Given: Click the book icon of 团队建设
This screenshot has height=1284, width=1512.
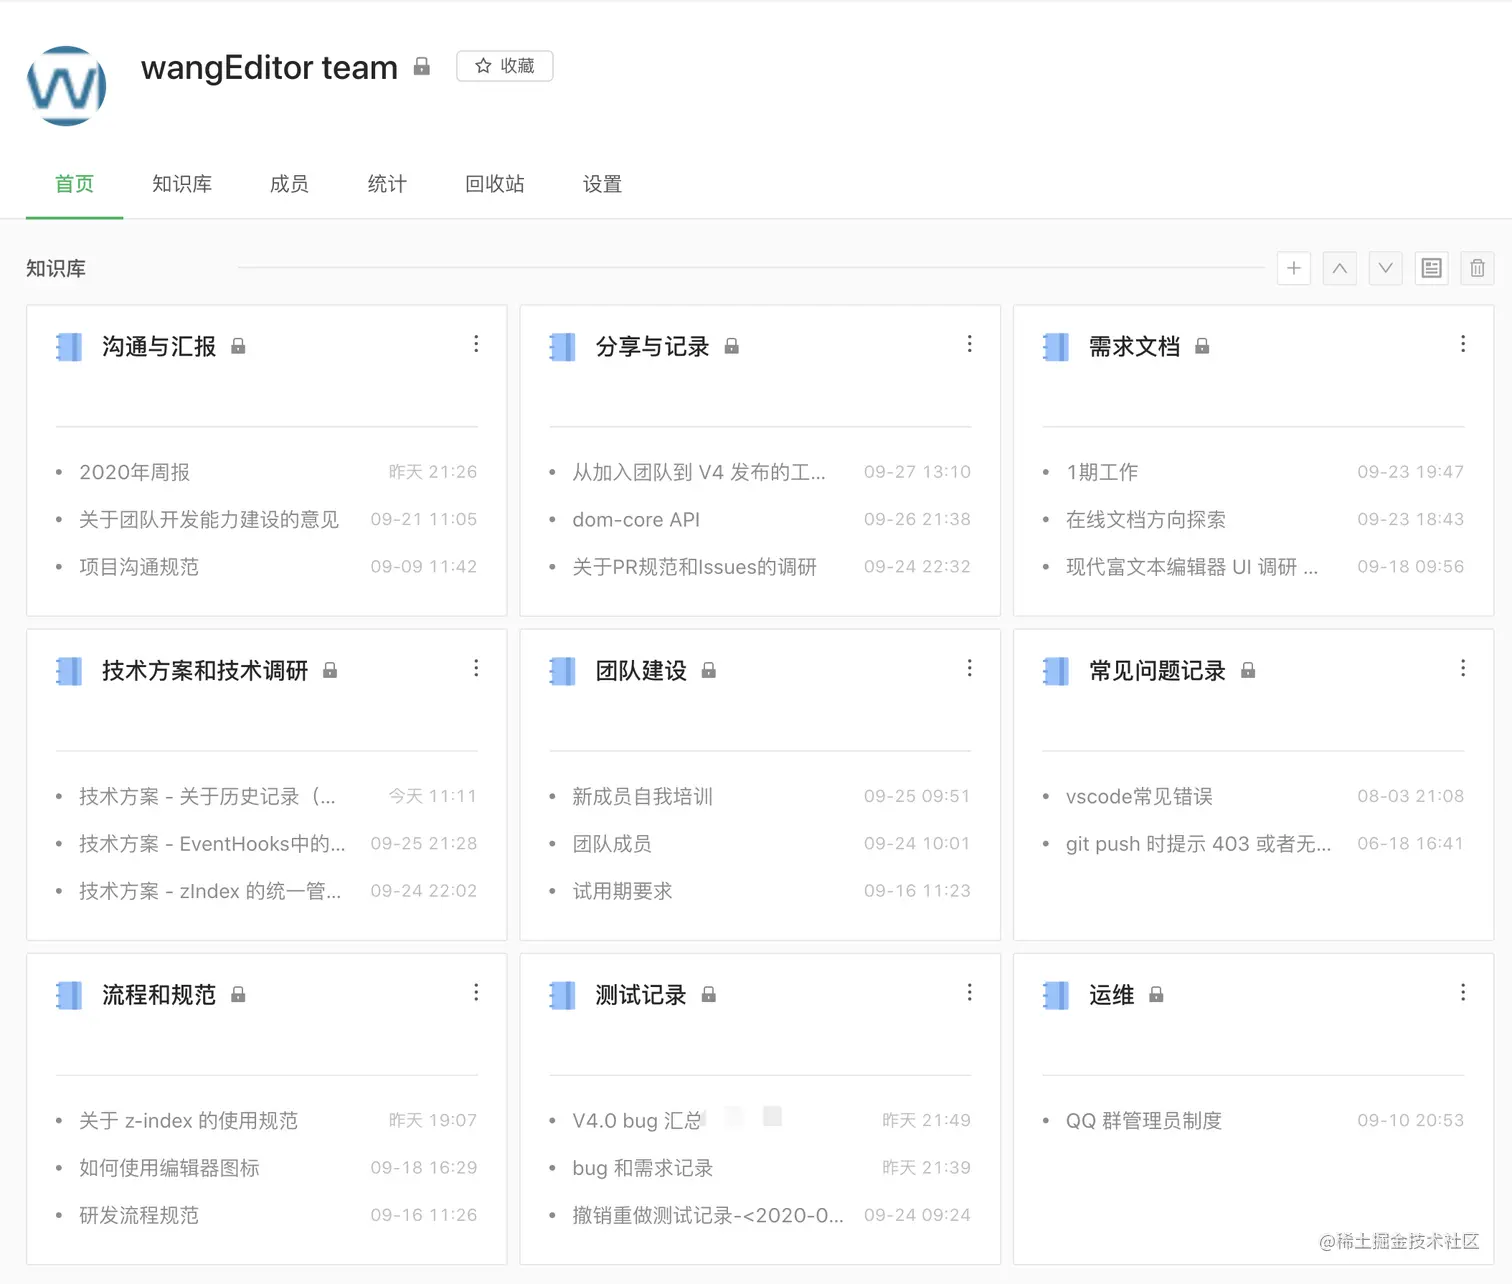Looking at the screenshot, I should point(562,671).
